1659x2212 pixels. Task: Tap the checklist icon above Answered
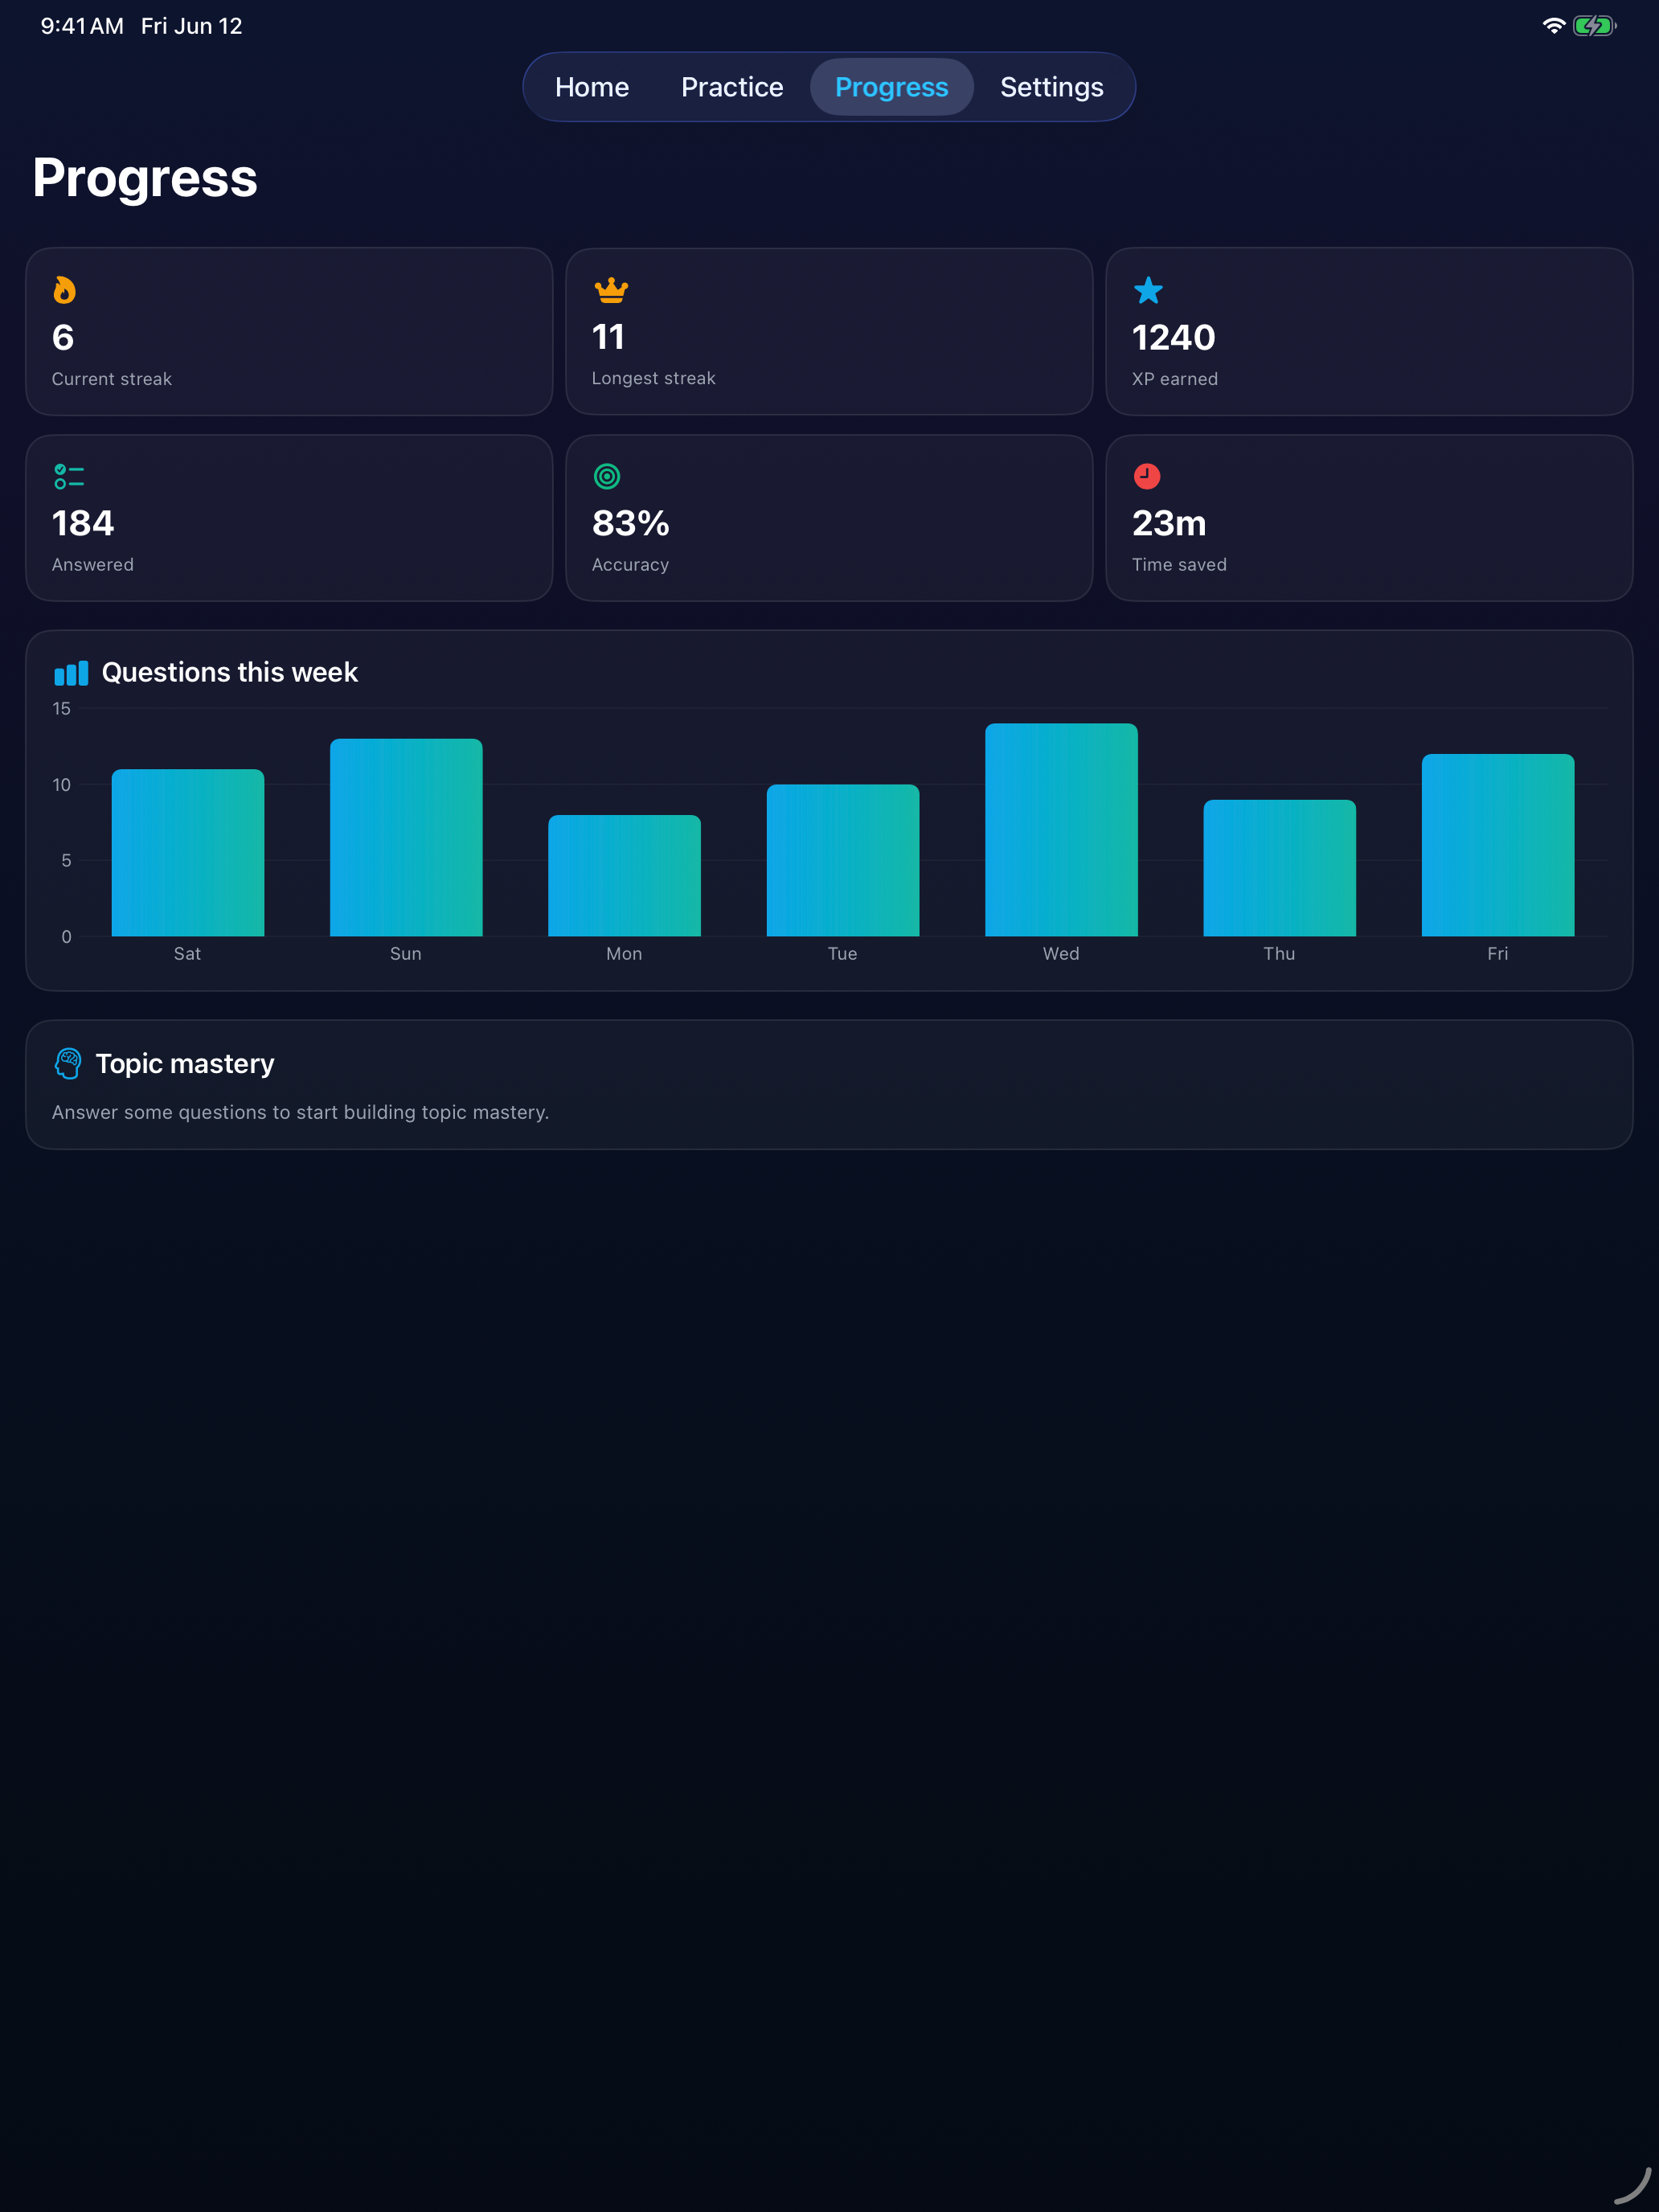[x=69, y=476]
